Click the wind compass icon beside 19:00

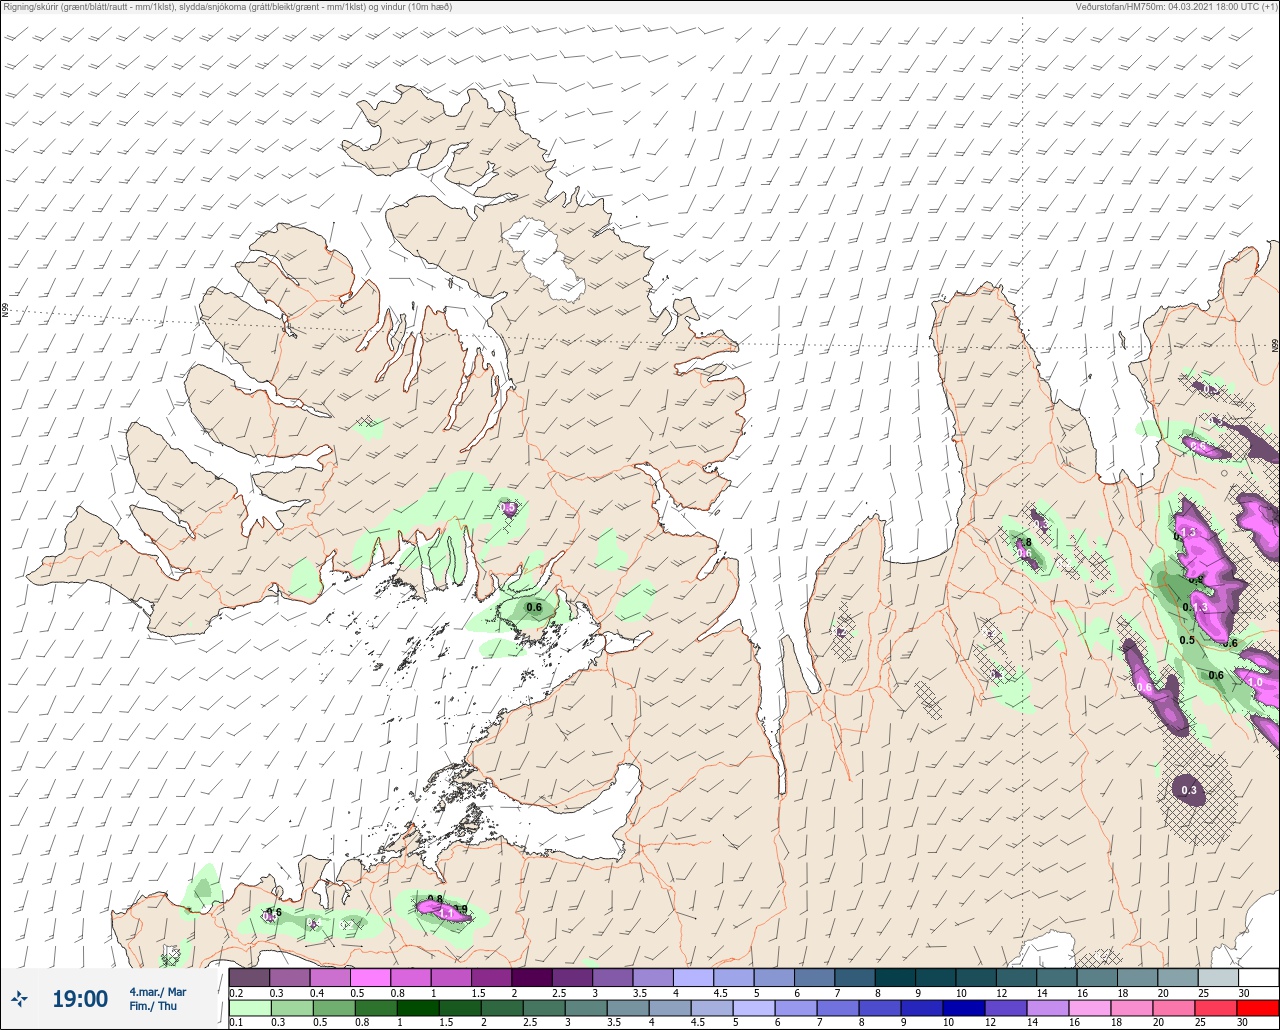click(20, 998)
